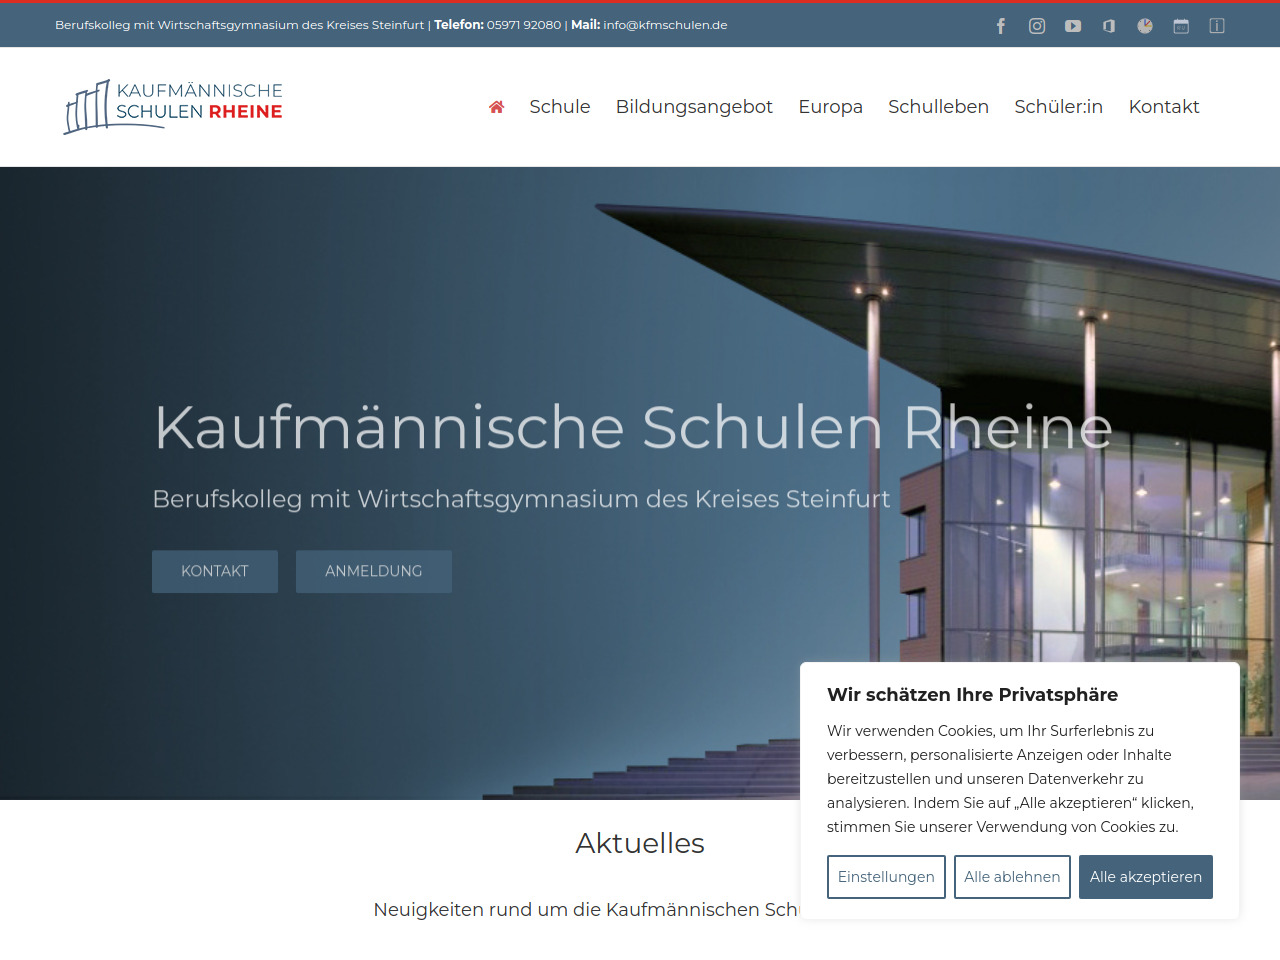Viewport: 1280px width, 960px height.
Task: Open the Facebook page icon
Action: 1001,26
